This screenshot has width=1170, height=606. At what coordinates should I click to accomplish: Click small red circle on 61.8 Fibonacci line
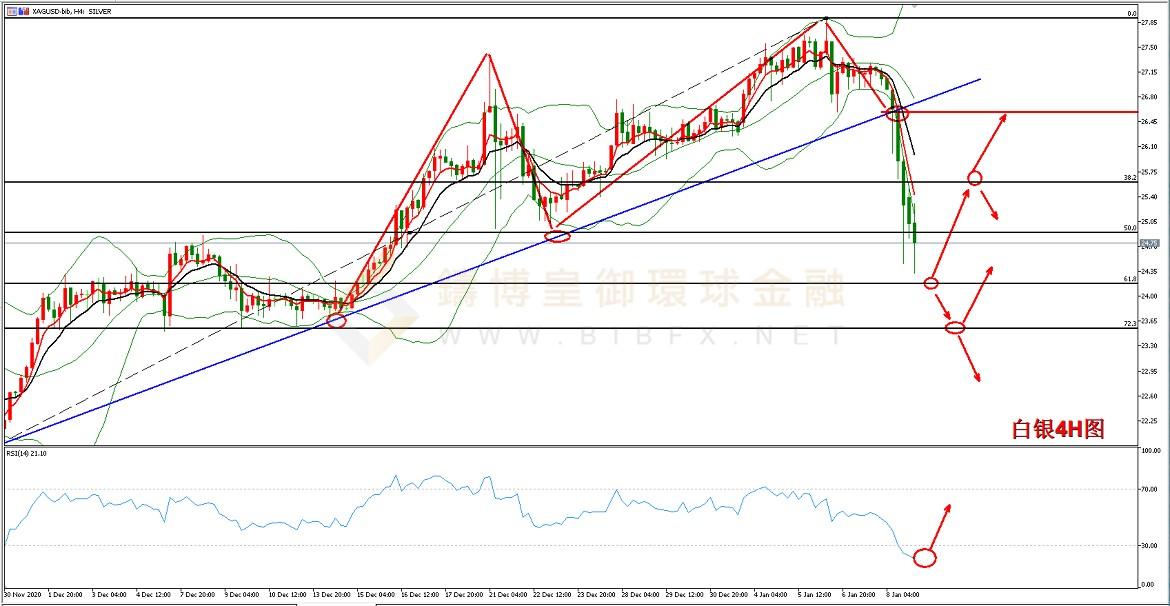point(931,283)
